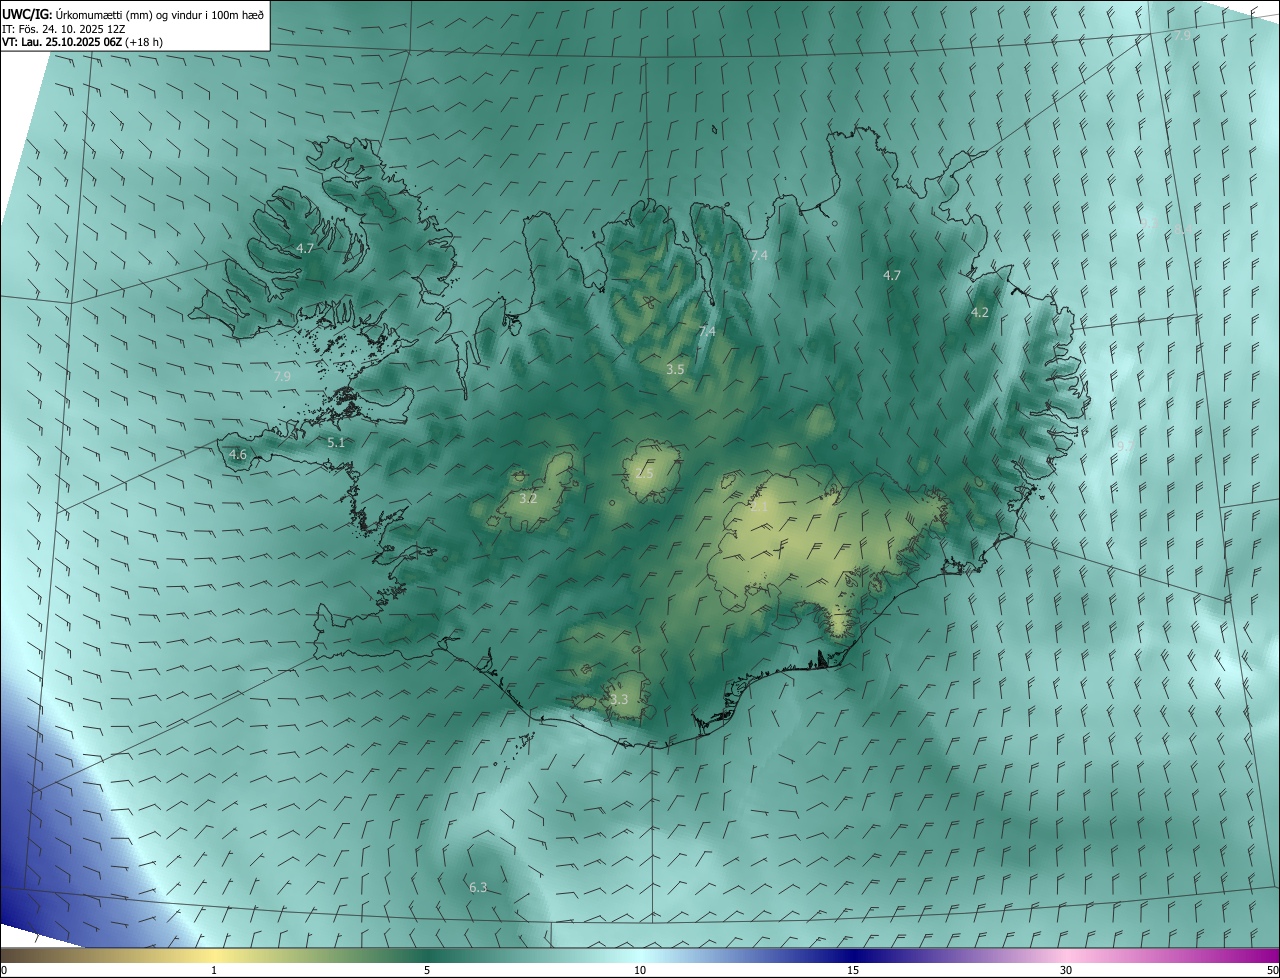Click the 4.2 value label on the map
This screenshot has width=1280, height=978.
(x=980, y=312)
